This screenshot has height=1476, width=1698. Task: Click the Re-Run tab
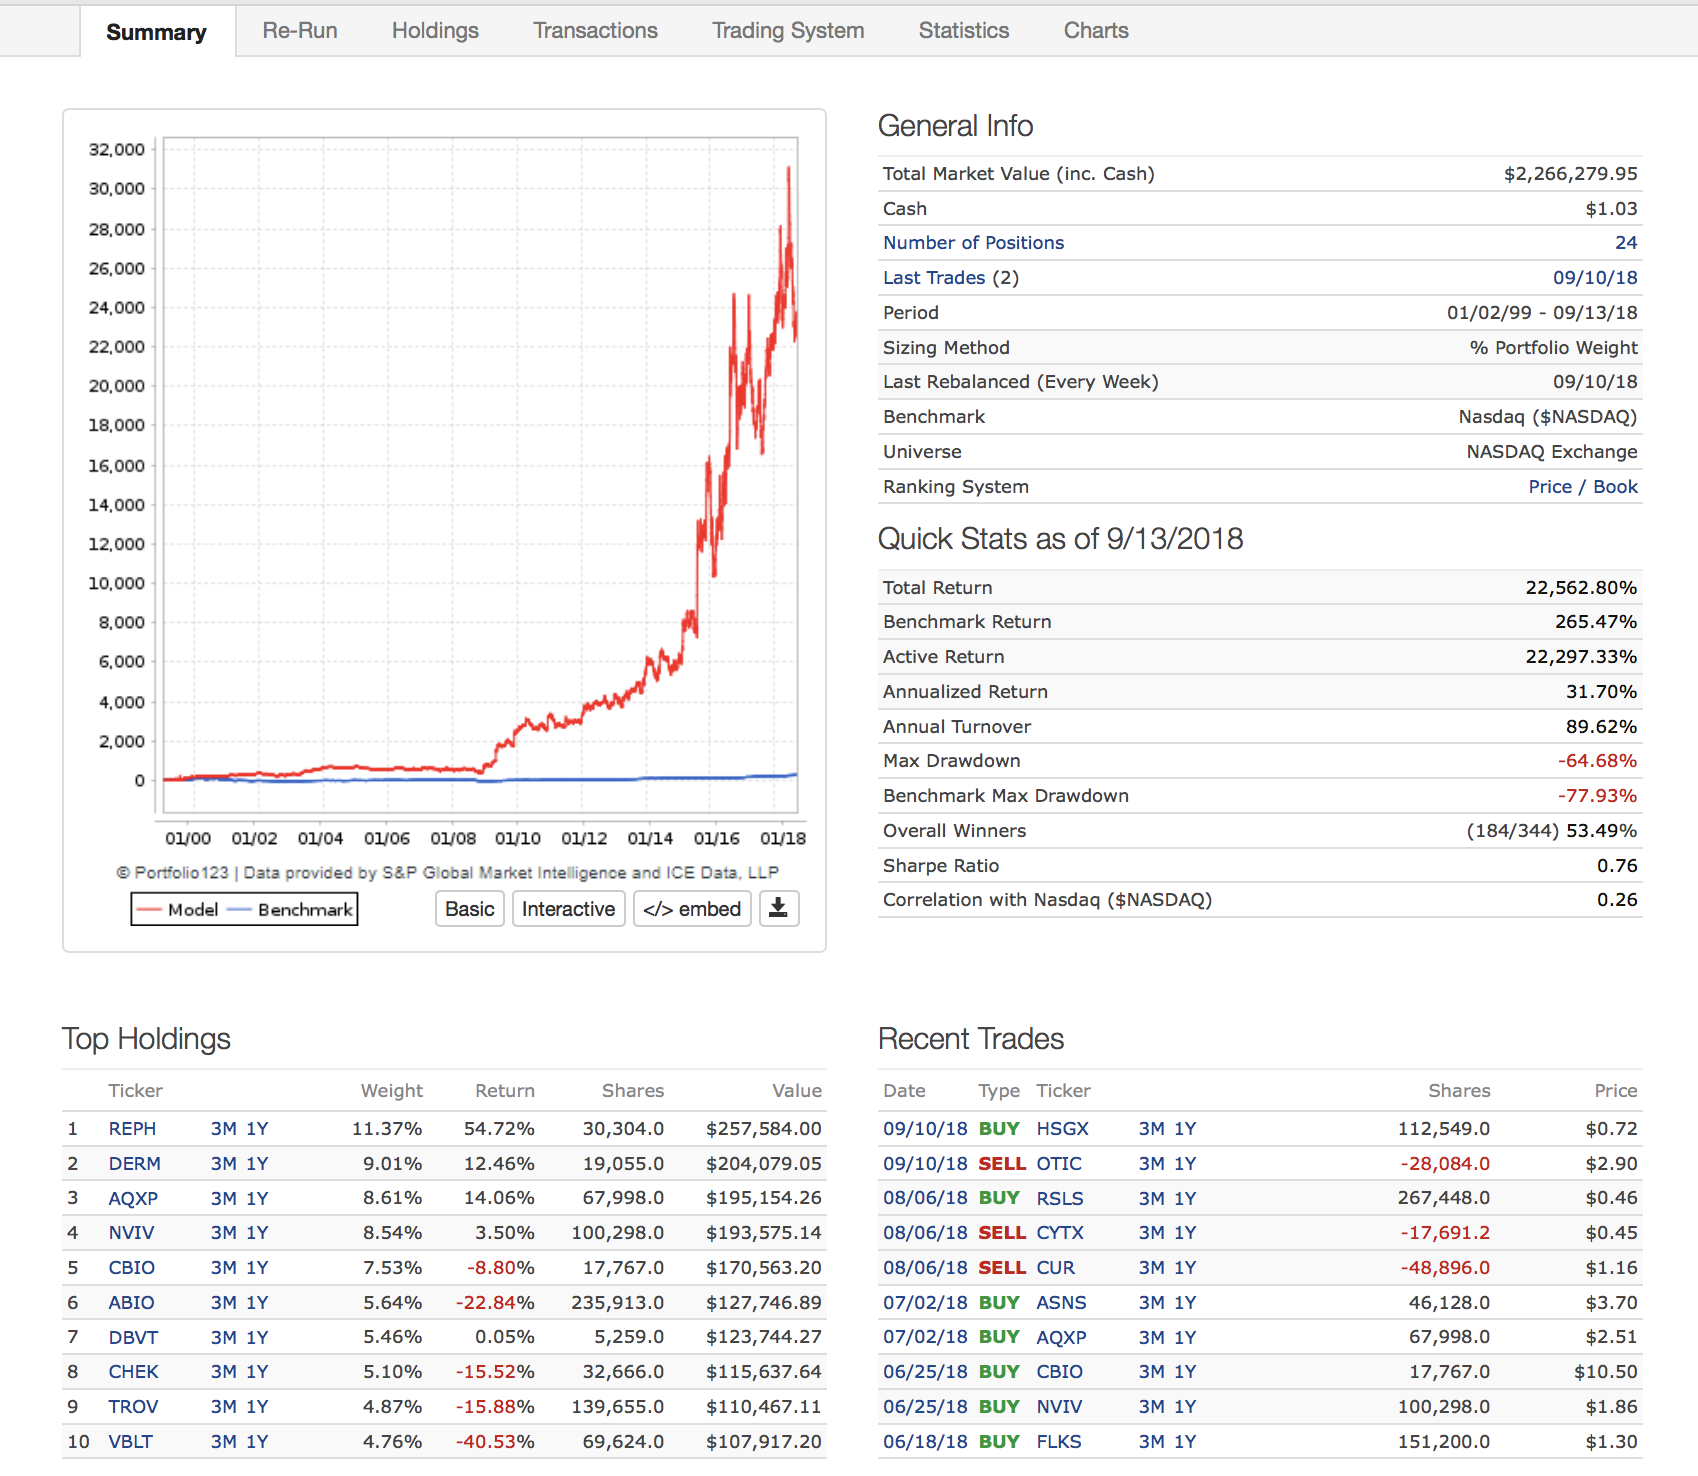click(299, 31)
